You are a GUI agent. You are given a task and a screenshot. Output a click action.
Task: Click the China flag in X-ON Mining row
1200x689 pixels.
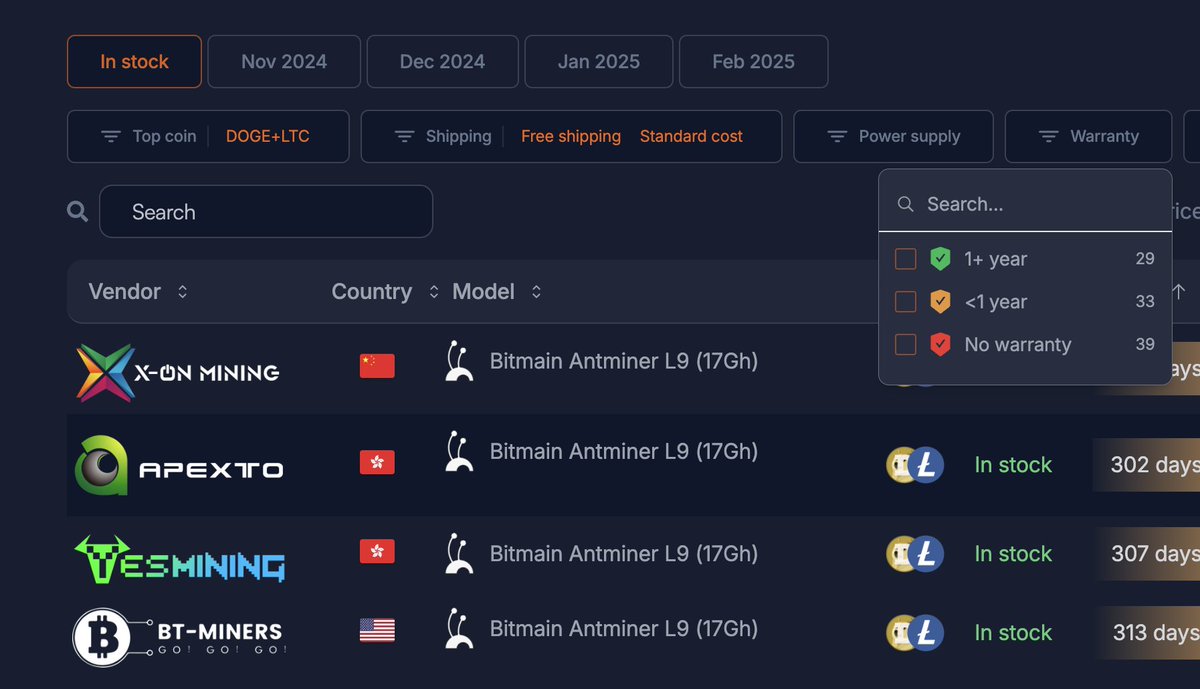[377, 366]
